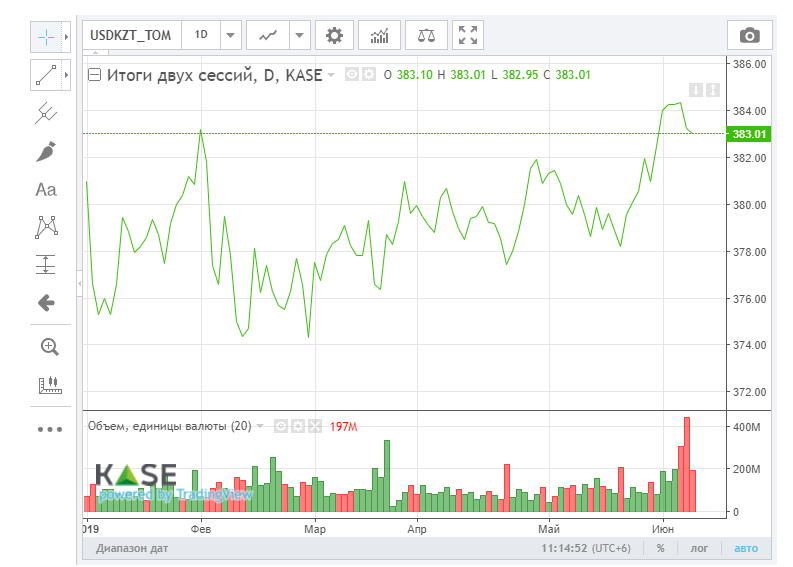Click the USDKZT_TOM symbol input field
The width and height of the screenshot is (793, 567).
pos(131,35)
